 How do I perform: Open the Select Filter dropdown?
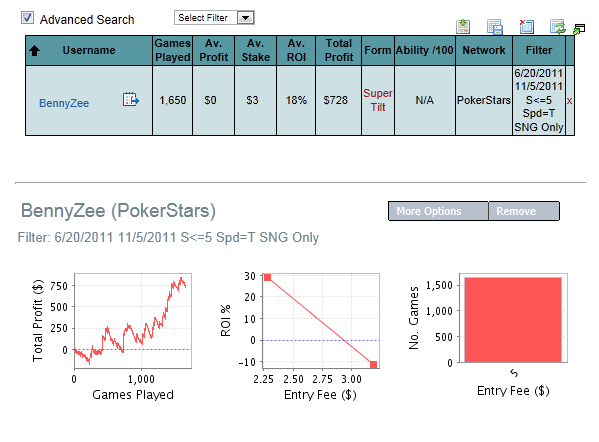pyautogui.click(x=214, y=18)
